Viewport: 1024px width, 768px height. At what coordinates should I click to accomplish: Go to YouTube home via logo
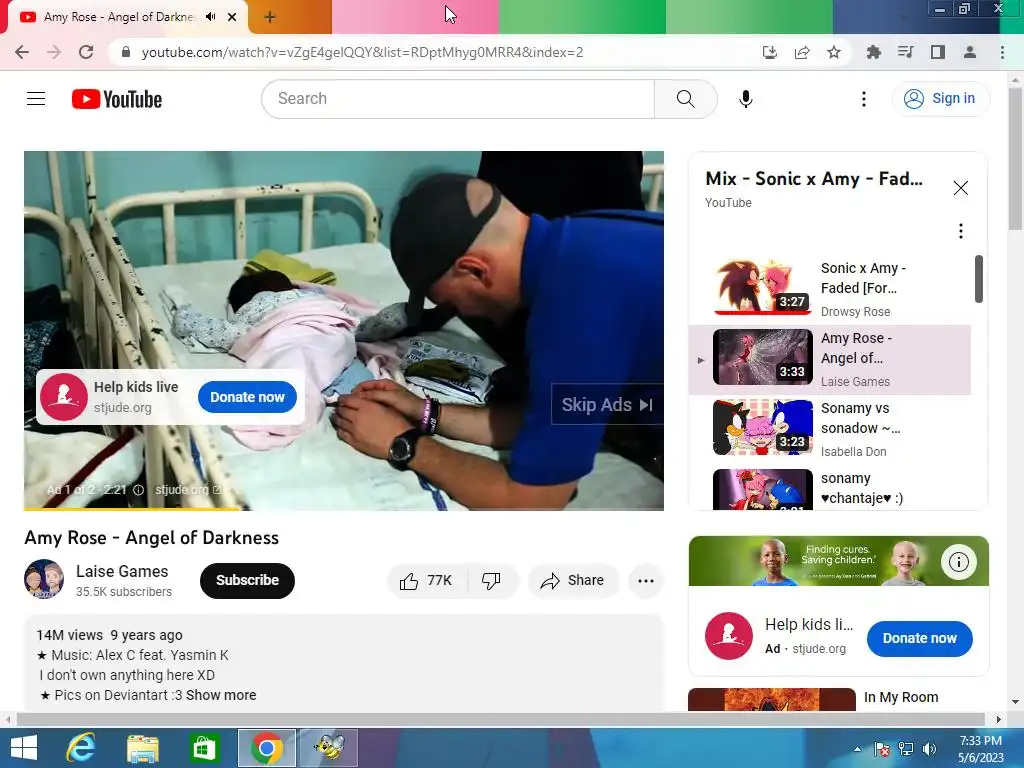(117, 99)
